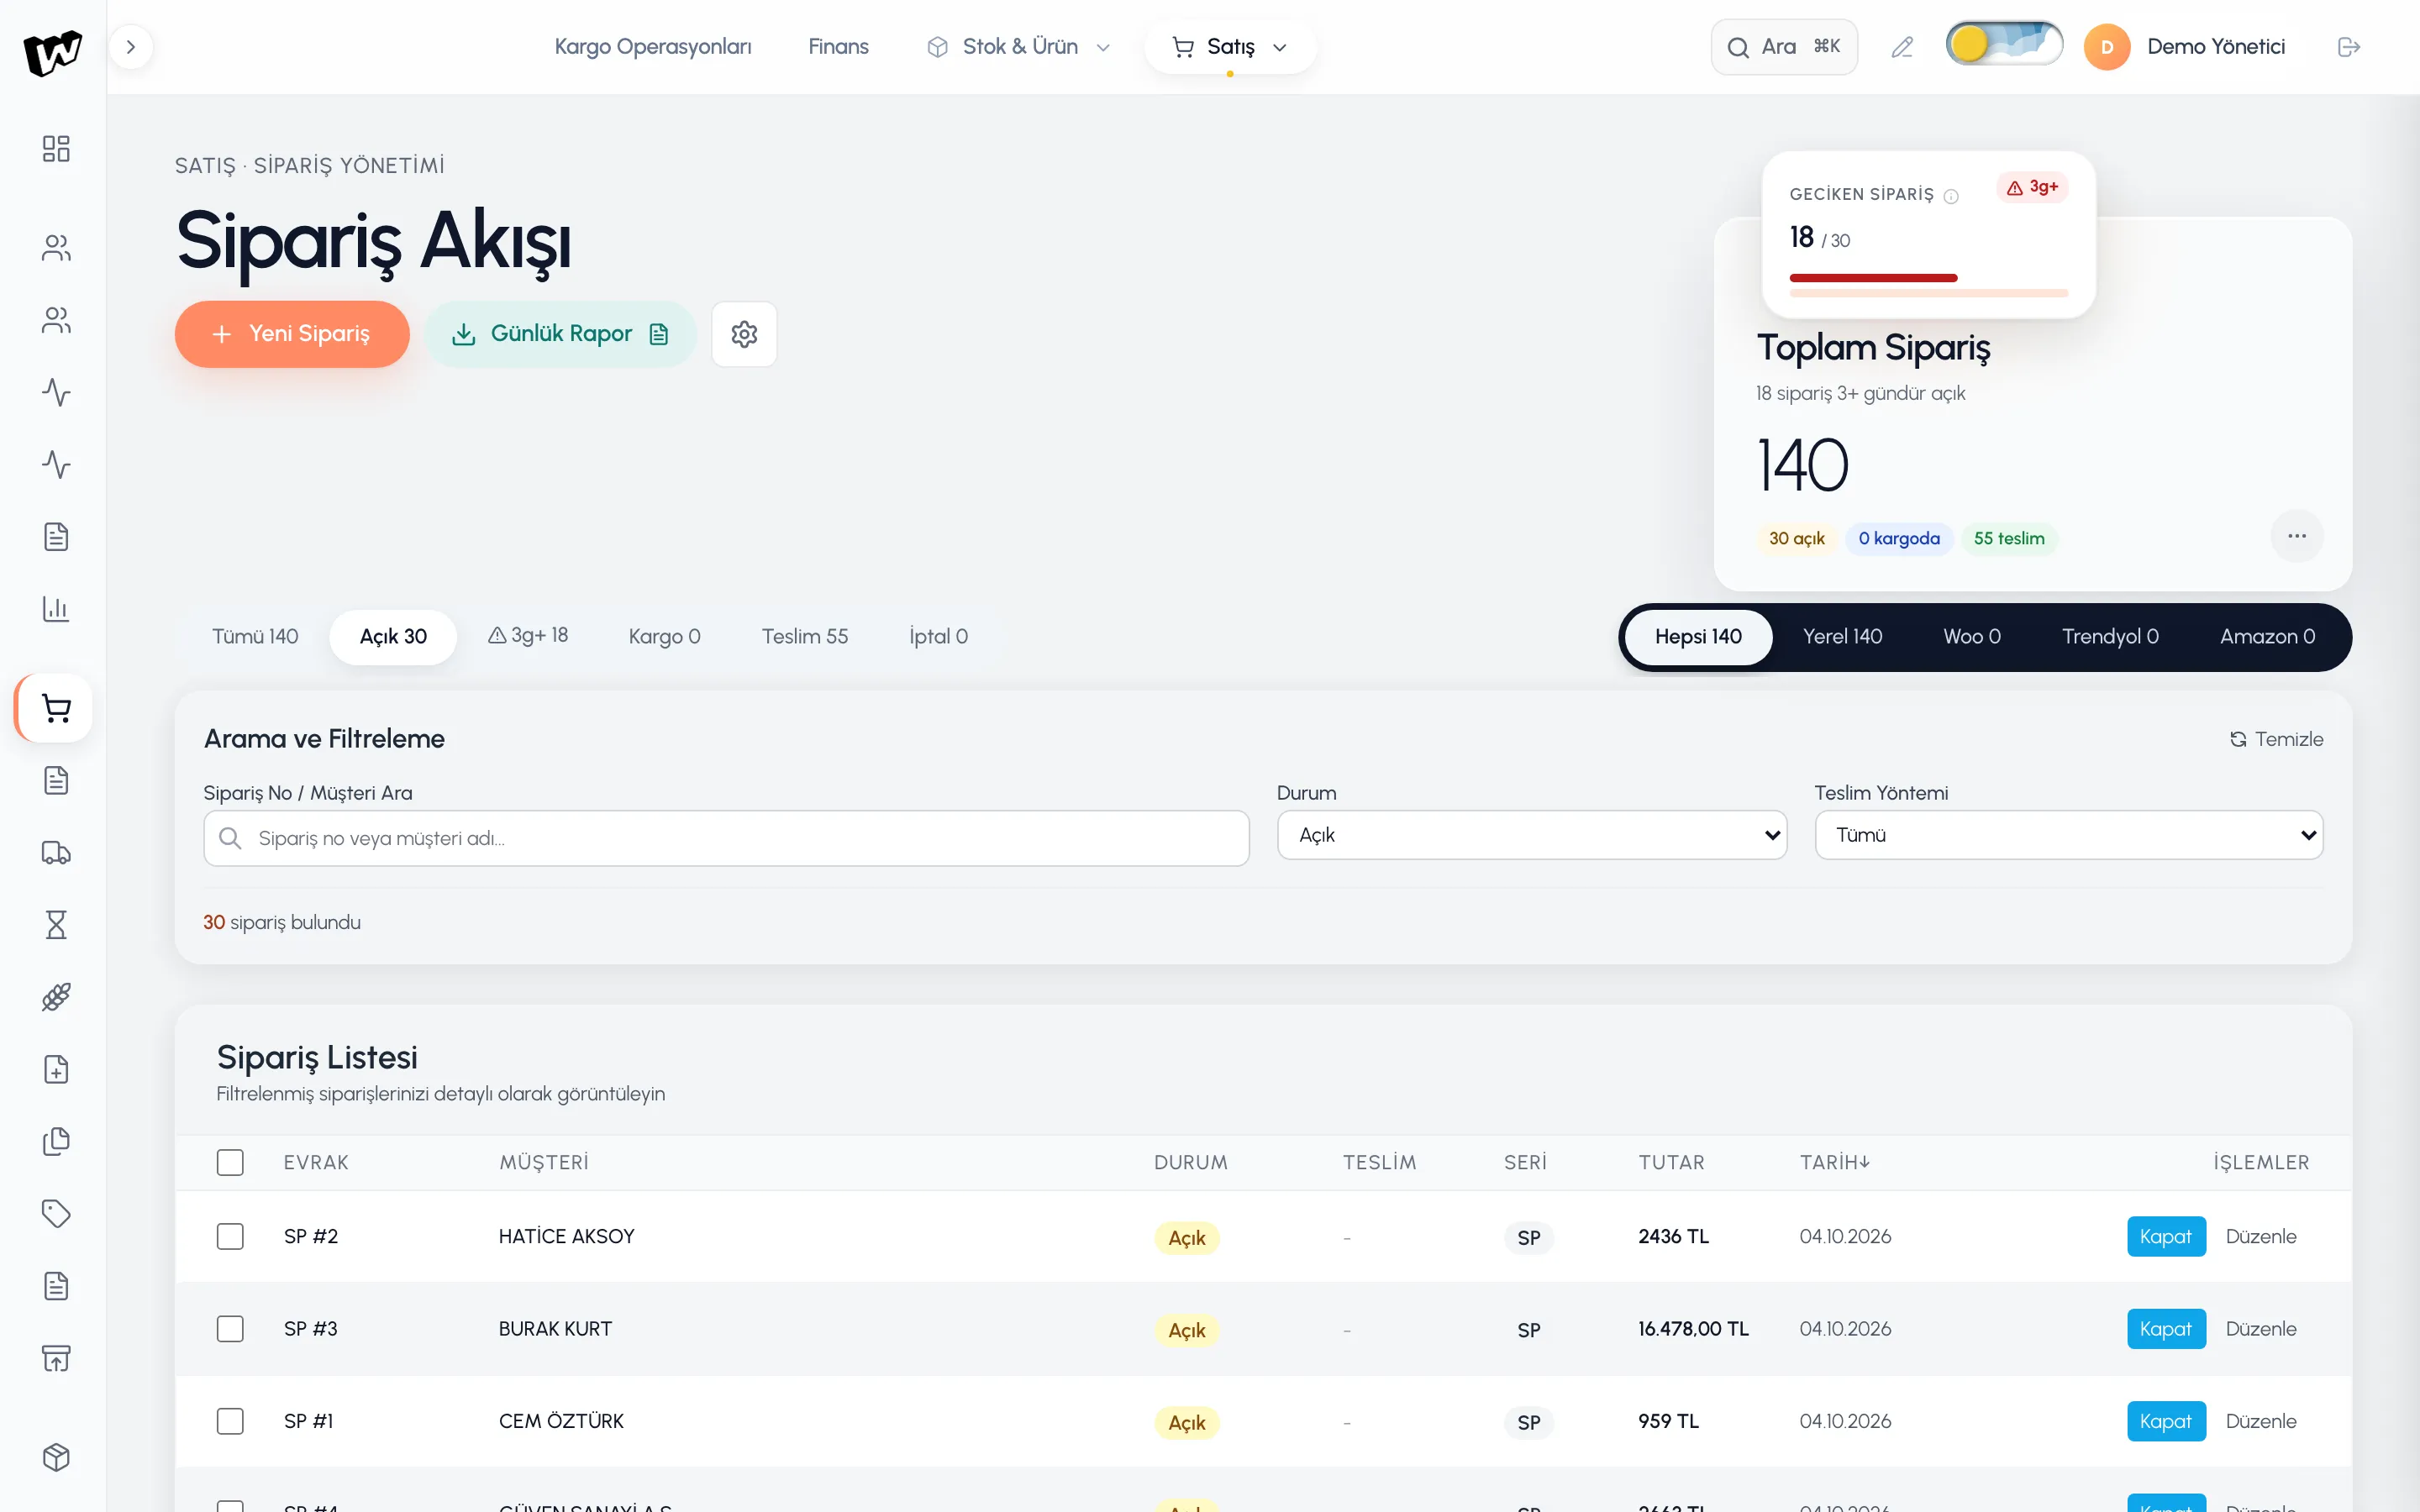
Task: Click the info icon next to Geciken Sipariş
Action: [1951, 196]
